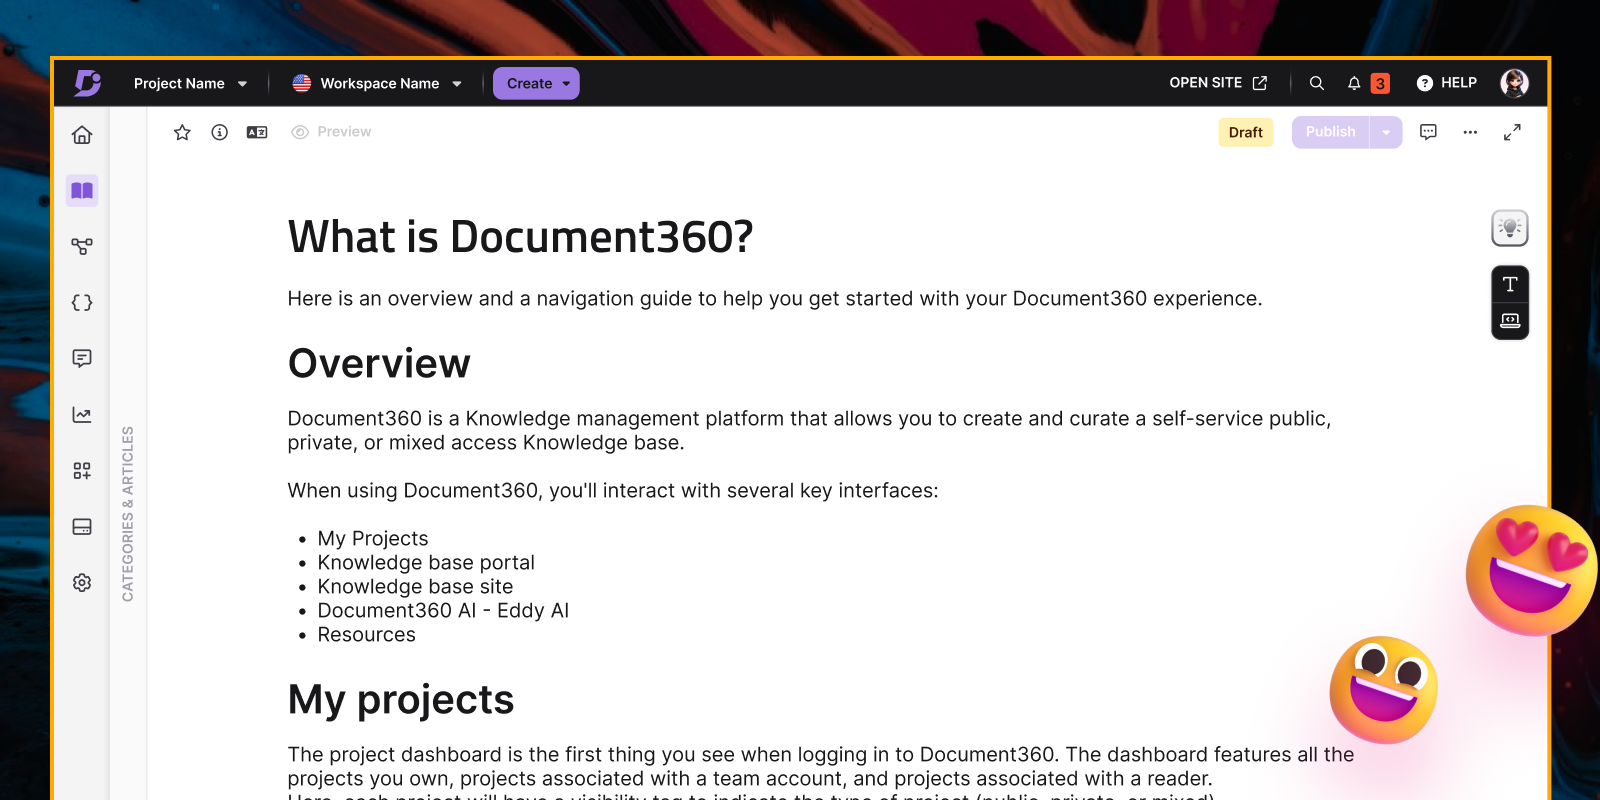The width and height of the screenshot is (1600, 800).
Task: Click the 'Knowledge base portal' bullet item
Action: click(x=426, y=563)
